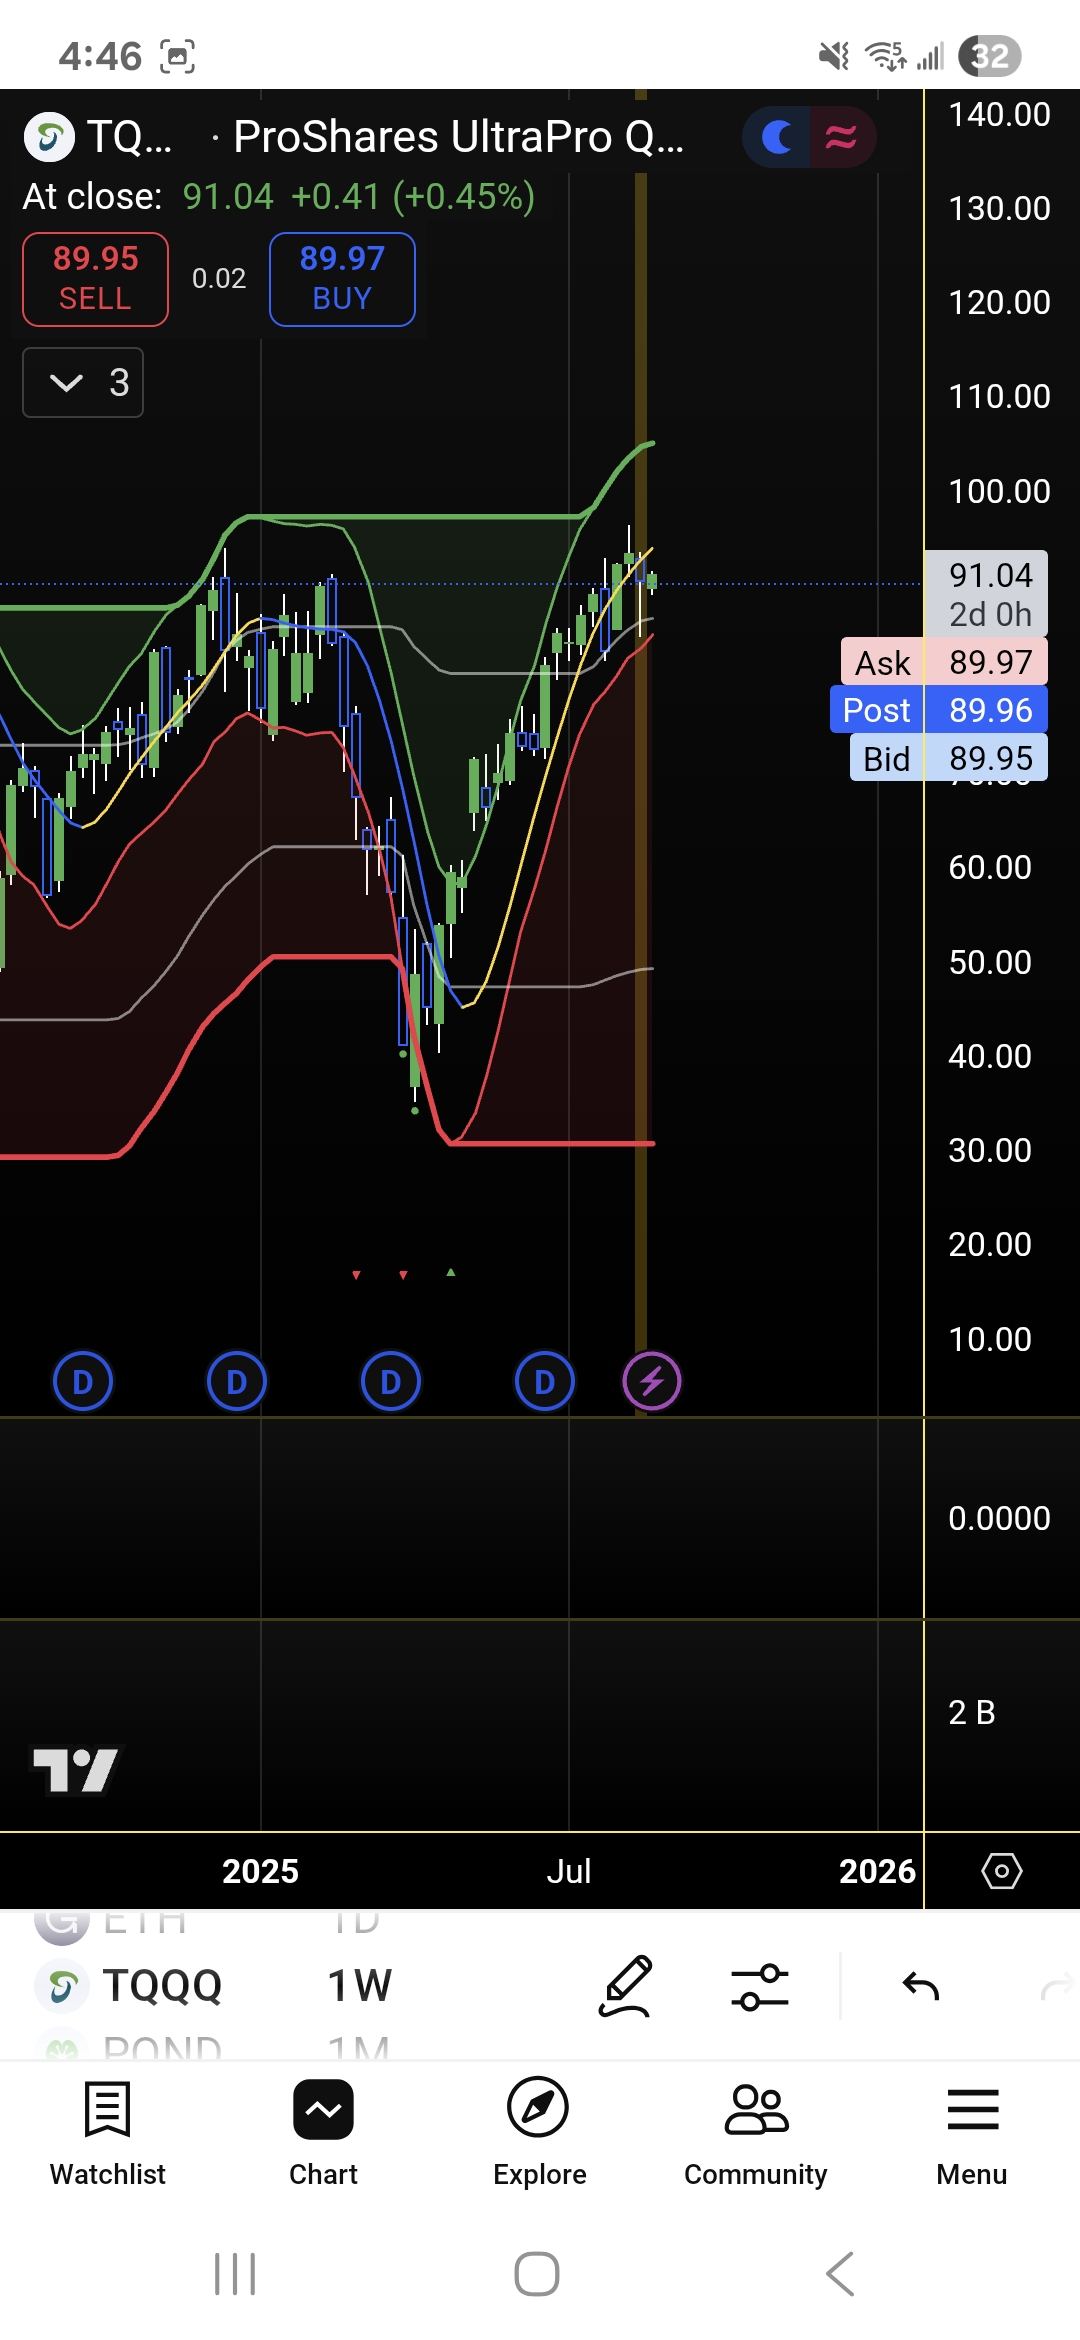Tap the fourth dividend D marker near Jul
This screenshot has height=2340, width=1080.
pos(544,1382)
